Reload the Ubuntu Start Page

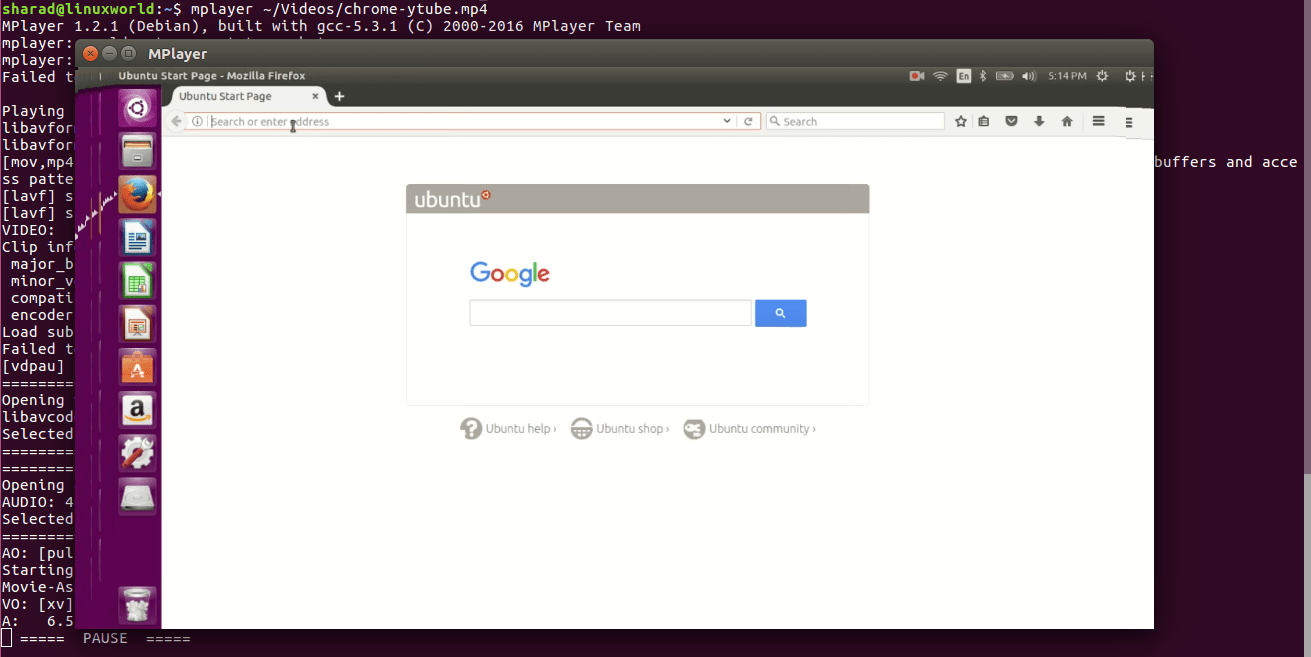coord(749,120)
